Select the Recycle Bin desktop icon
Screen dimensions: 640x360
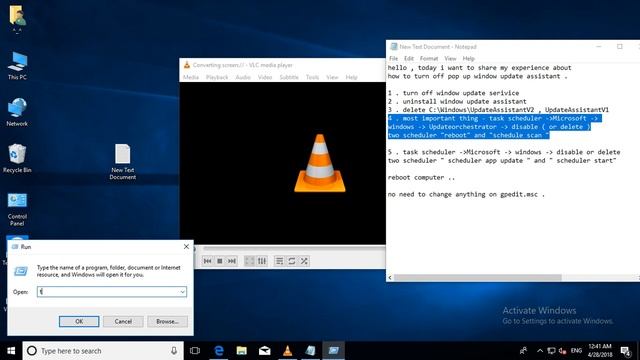point(17,158)
